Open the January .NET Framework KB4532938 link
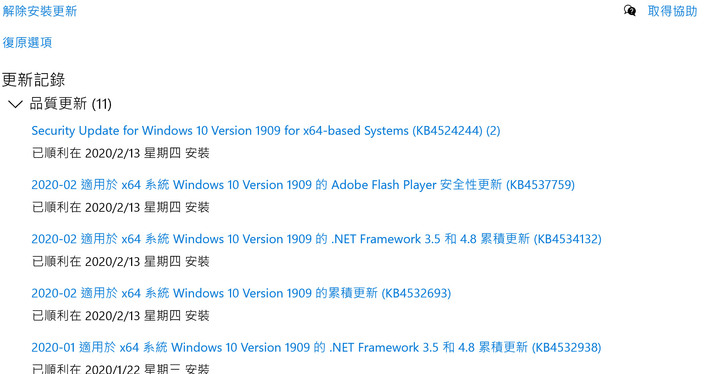The width and height of the screenshot is (720, 374). (316, 348)
